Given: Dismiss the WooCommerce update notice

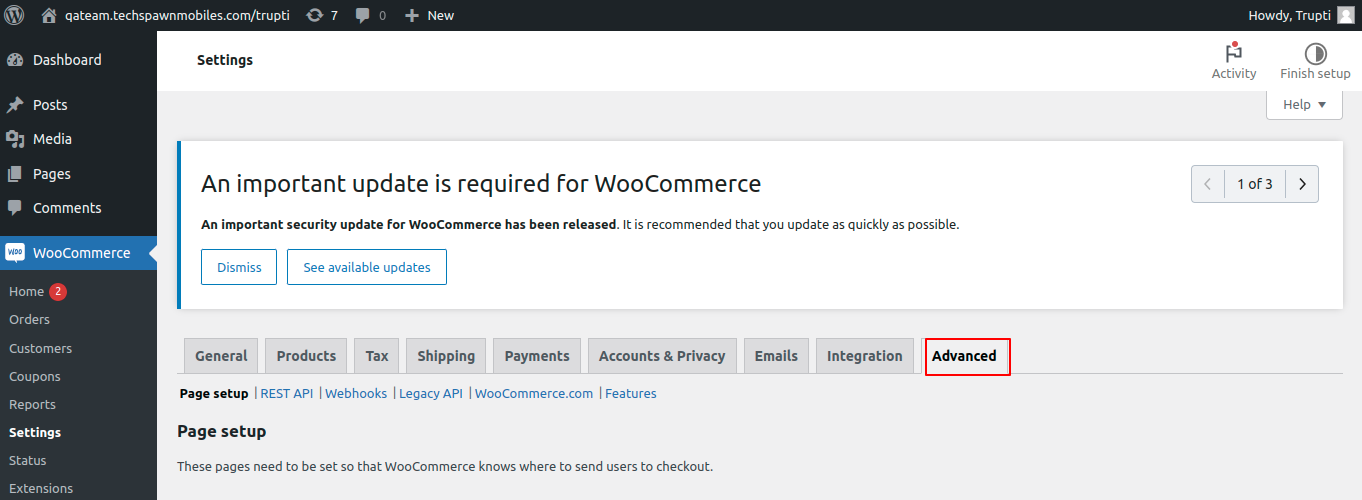Looking at the screenshot, I should pyautogui.click(x=239, y=267).
